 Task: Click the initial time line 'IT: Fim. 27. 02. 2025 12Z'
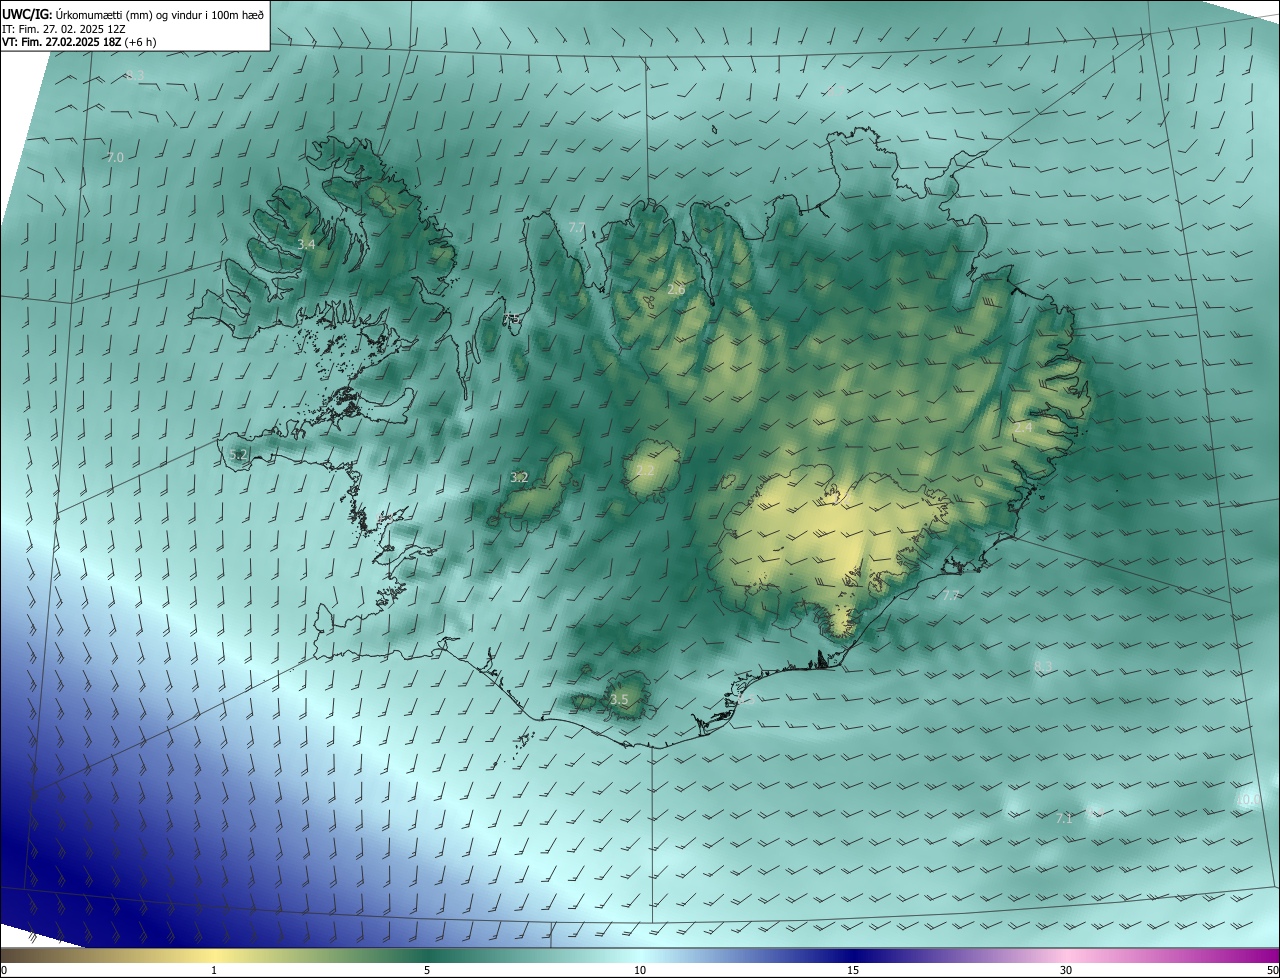pyautogui.click(x=63, y=28)
